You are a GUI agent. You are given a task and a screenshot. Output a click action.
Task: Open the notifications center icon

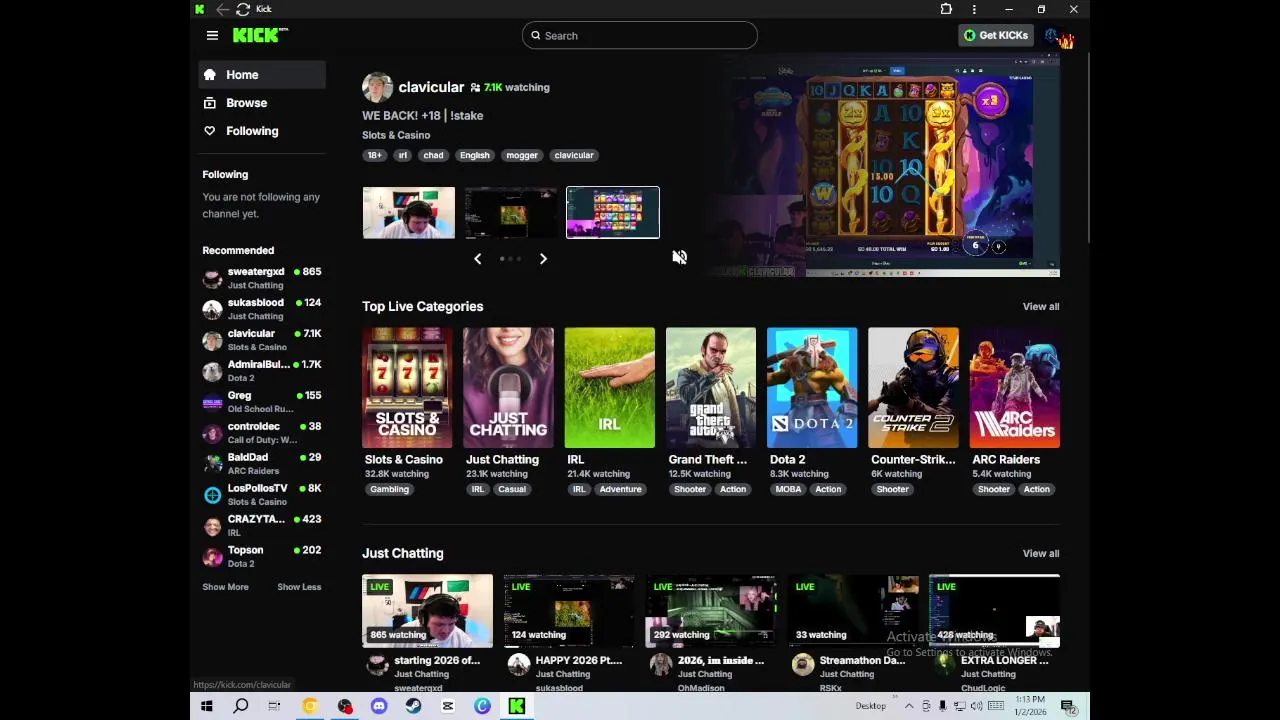coord(1068,706)
